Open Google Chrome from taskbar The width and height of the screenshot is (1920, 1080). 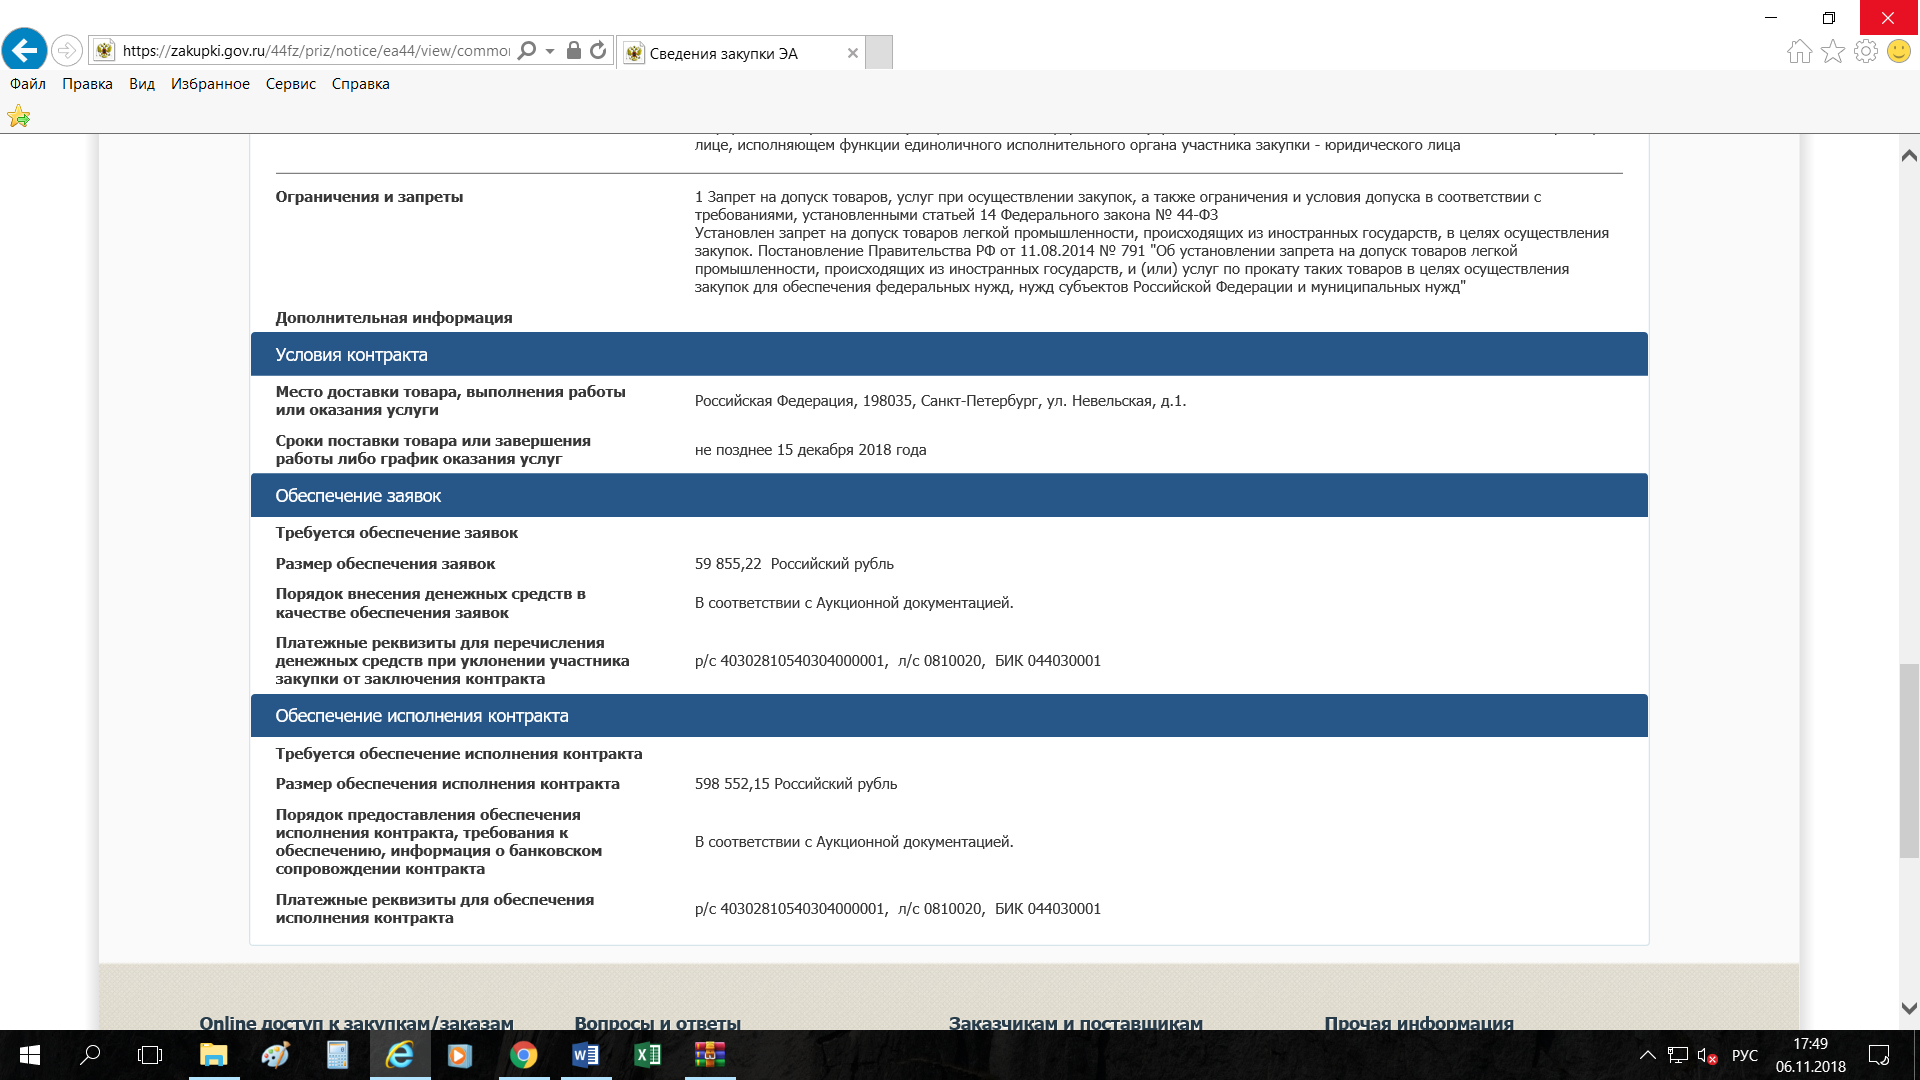pyautogui.click(x=523, y=1055)
